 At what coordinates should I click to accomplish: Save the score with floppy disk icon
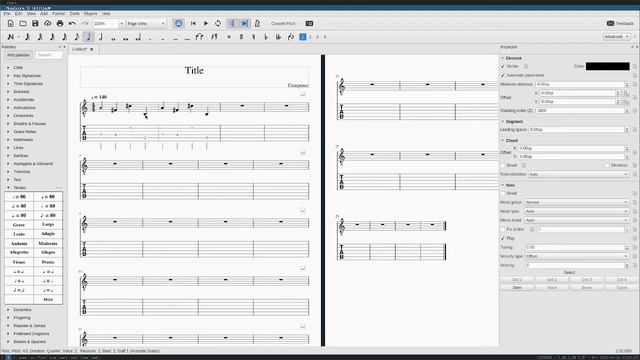click(x=35, y=24)
